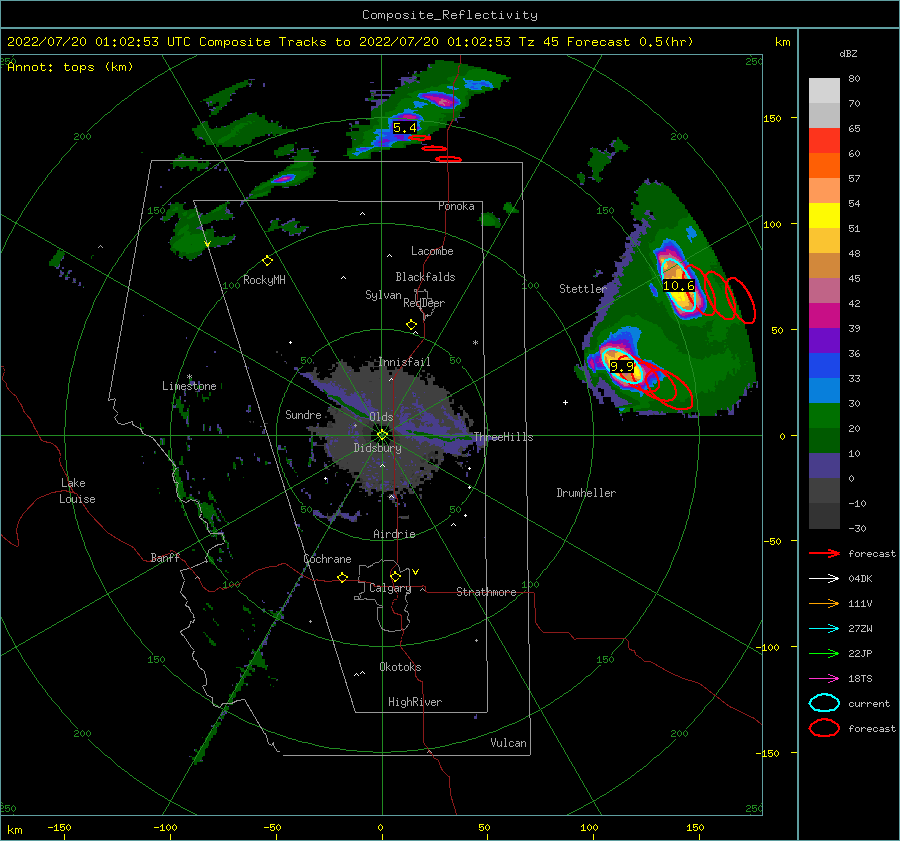The image size is (900, 841).
Task: Pick the 51 dBZ yellow color swatch
Action: pyautogui.click(x=824, y=215)
